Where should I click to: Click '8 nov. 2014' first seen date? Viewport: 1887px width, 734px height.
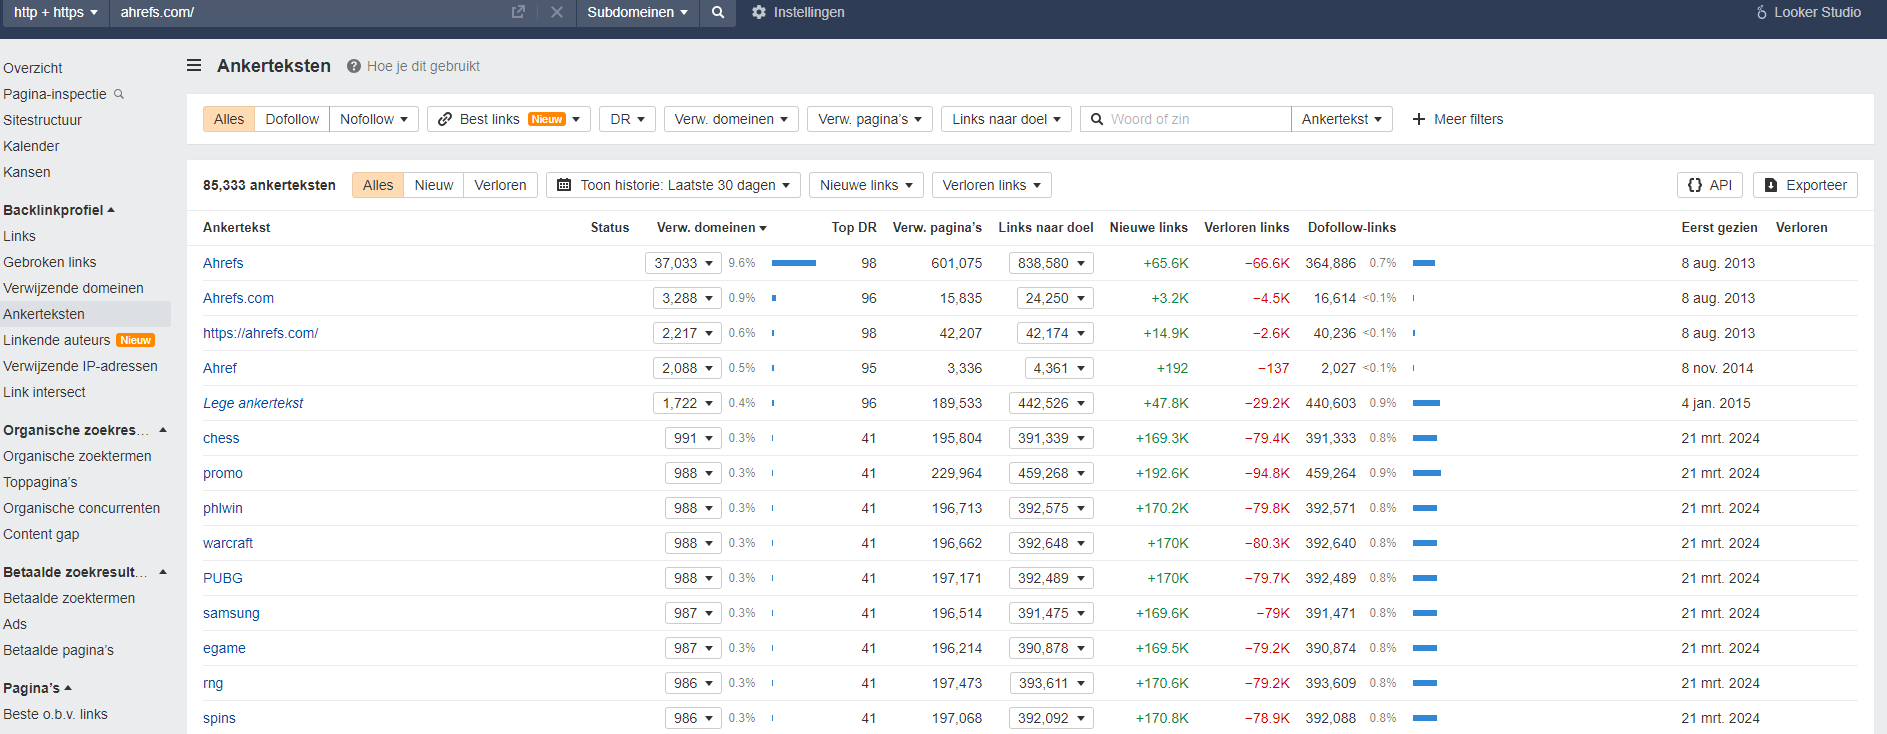[x=1717, y=368]
